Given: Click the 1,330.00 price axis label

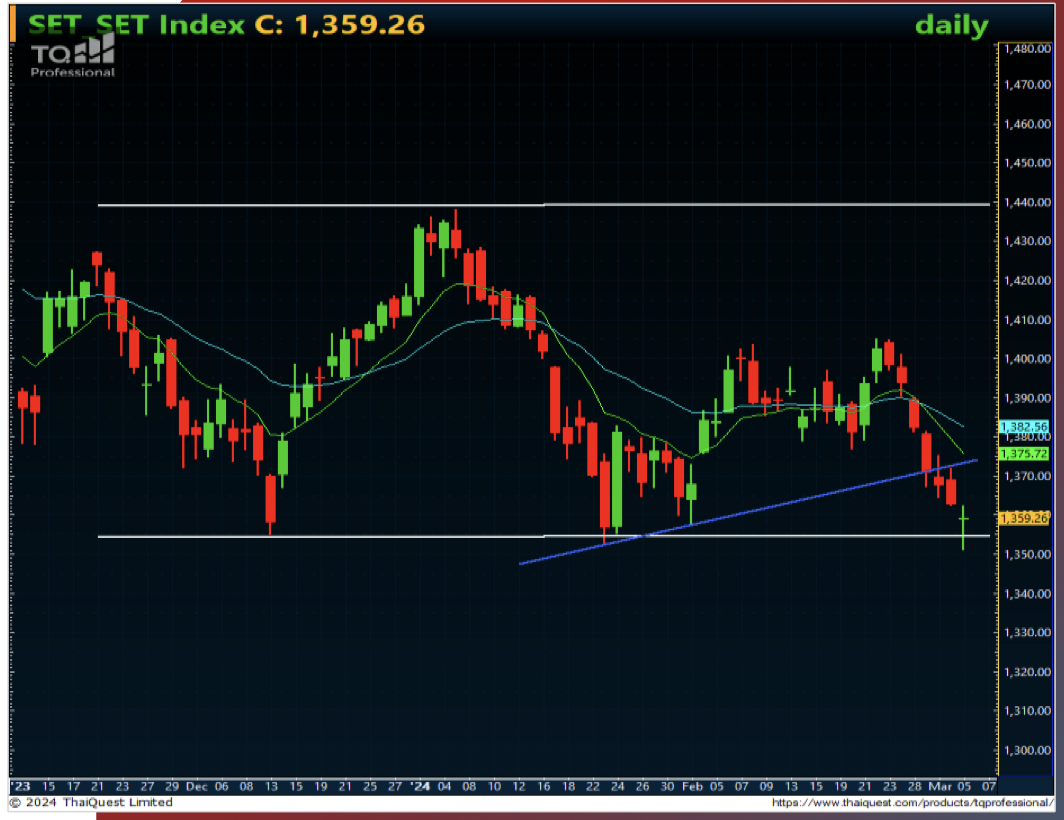Looking at the screenshot, I should coord(1027,633).
